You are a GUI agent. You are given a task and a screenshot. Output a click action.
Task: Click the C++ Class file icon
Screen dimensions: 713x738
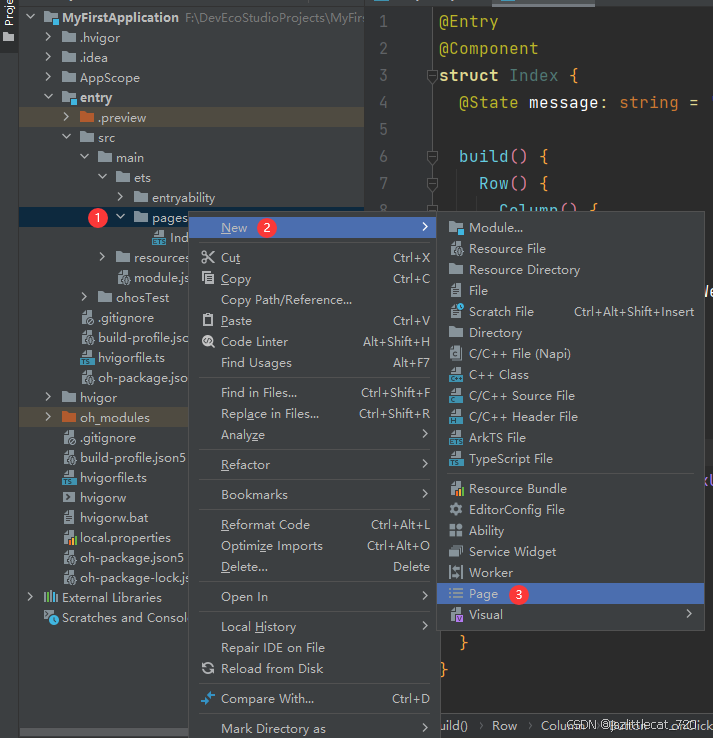pos(456,375)
